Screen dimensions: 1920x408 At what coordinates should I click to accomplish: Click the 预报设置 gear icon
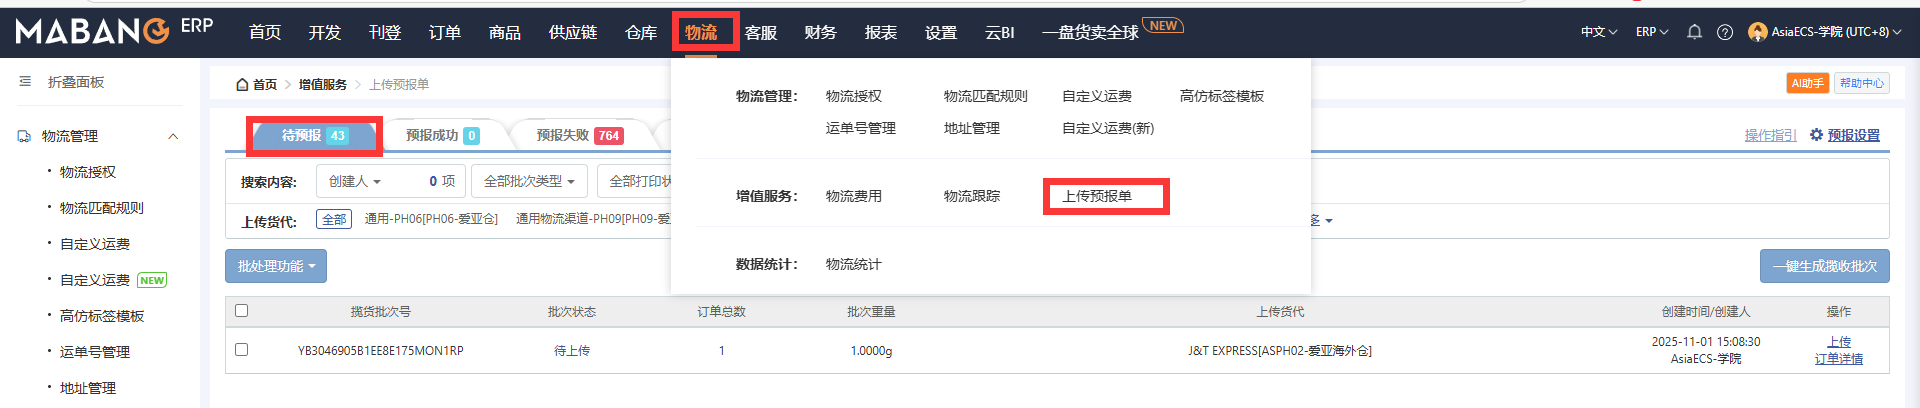(1816, 135)
